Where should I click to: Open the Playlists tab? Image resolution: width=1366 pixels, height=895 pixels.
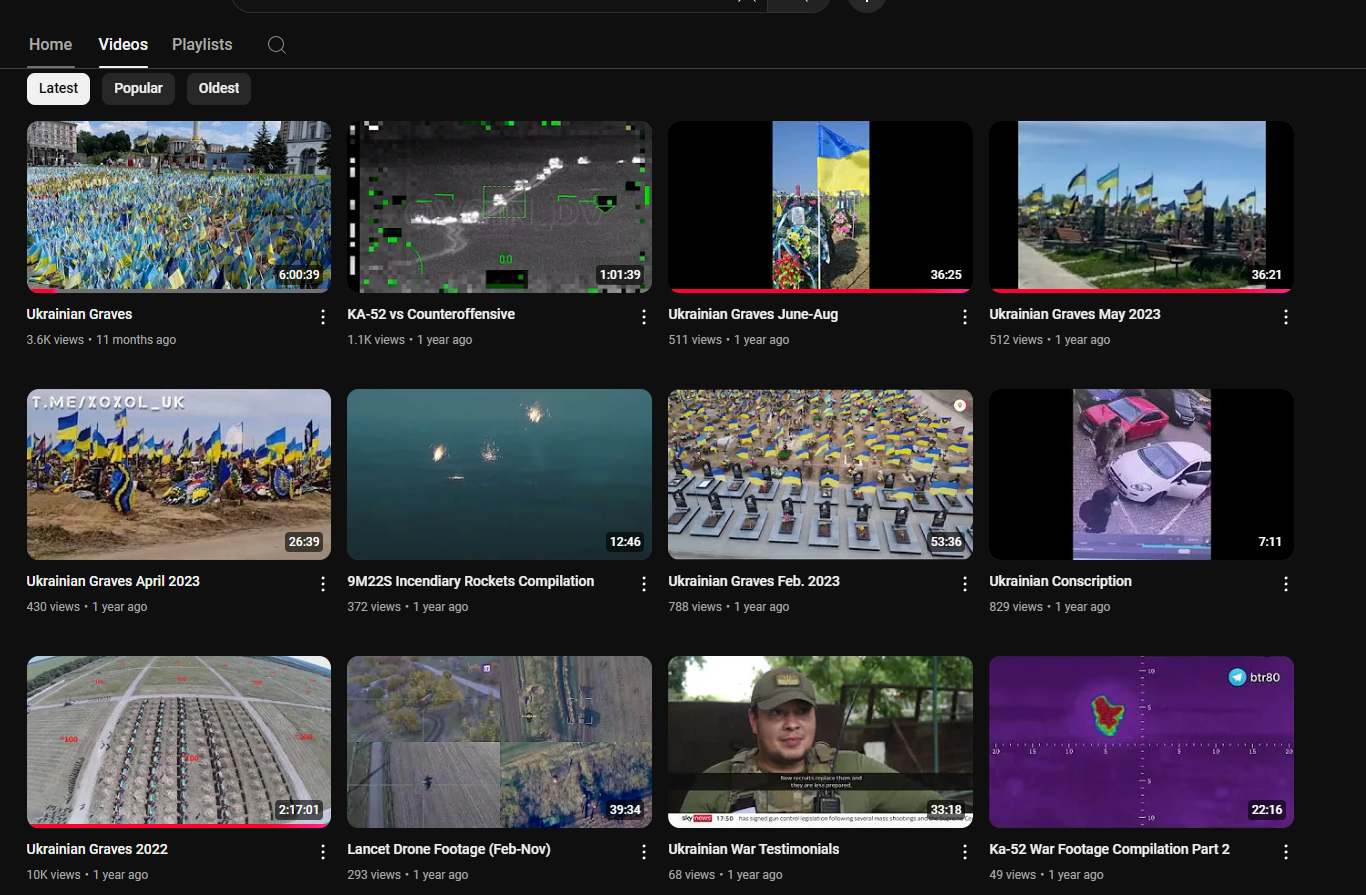[x=202, y=45]
